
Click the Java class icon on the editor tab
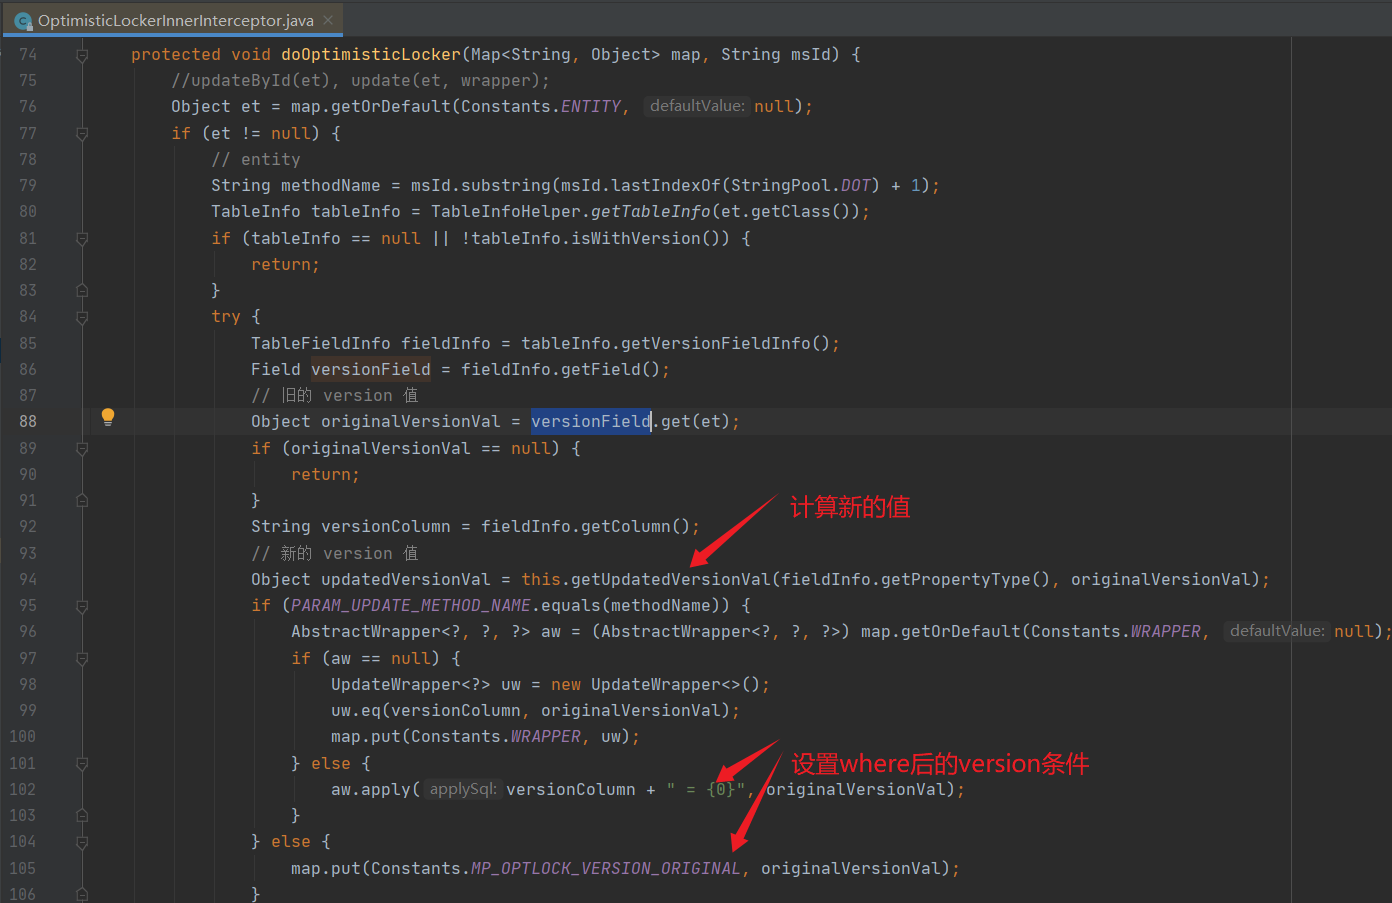[x=23, y=21]
